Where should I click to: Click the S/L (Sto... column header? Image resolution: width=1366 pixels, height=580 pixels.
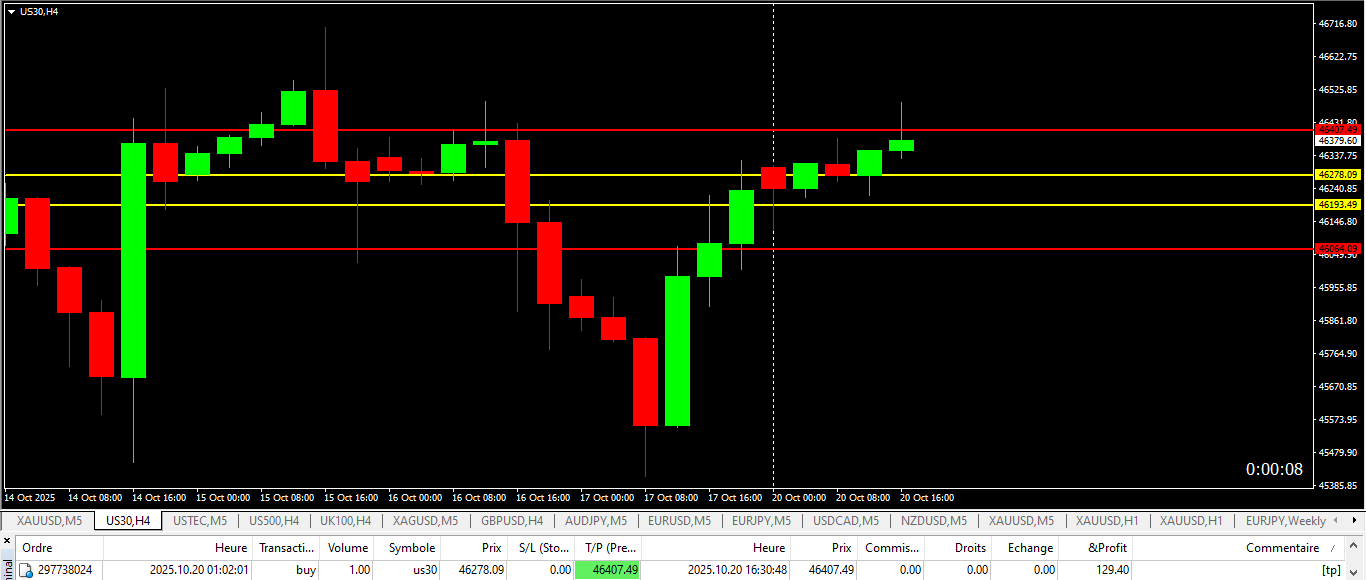coord(542,548)
